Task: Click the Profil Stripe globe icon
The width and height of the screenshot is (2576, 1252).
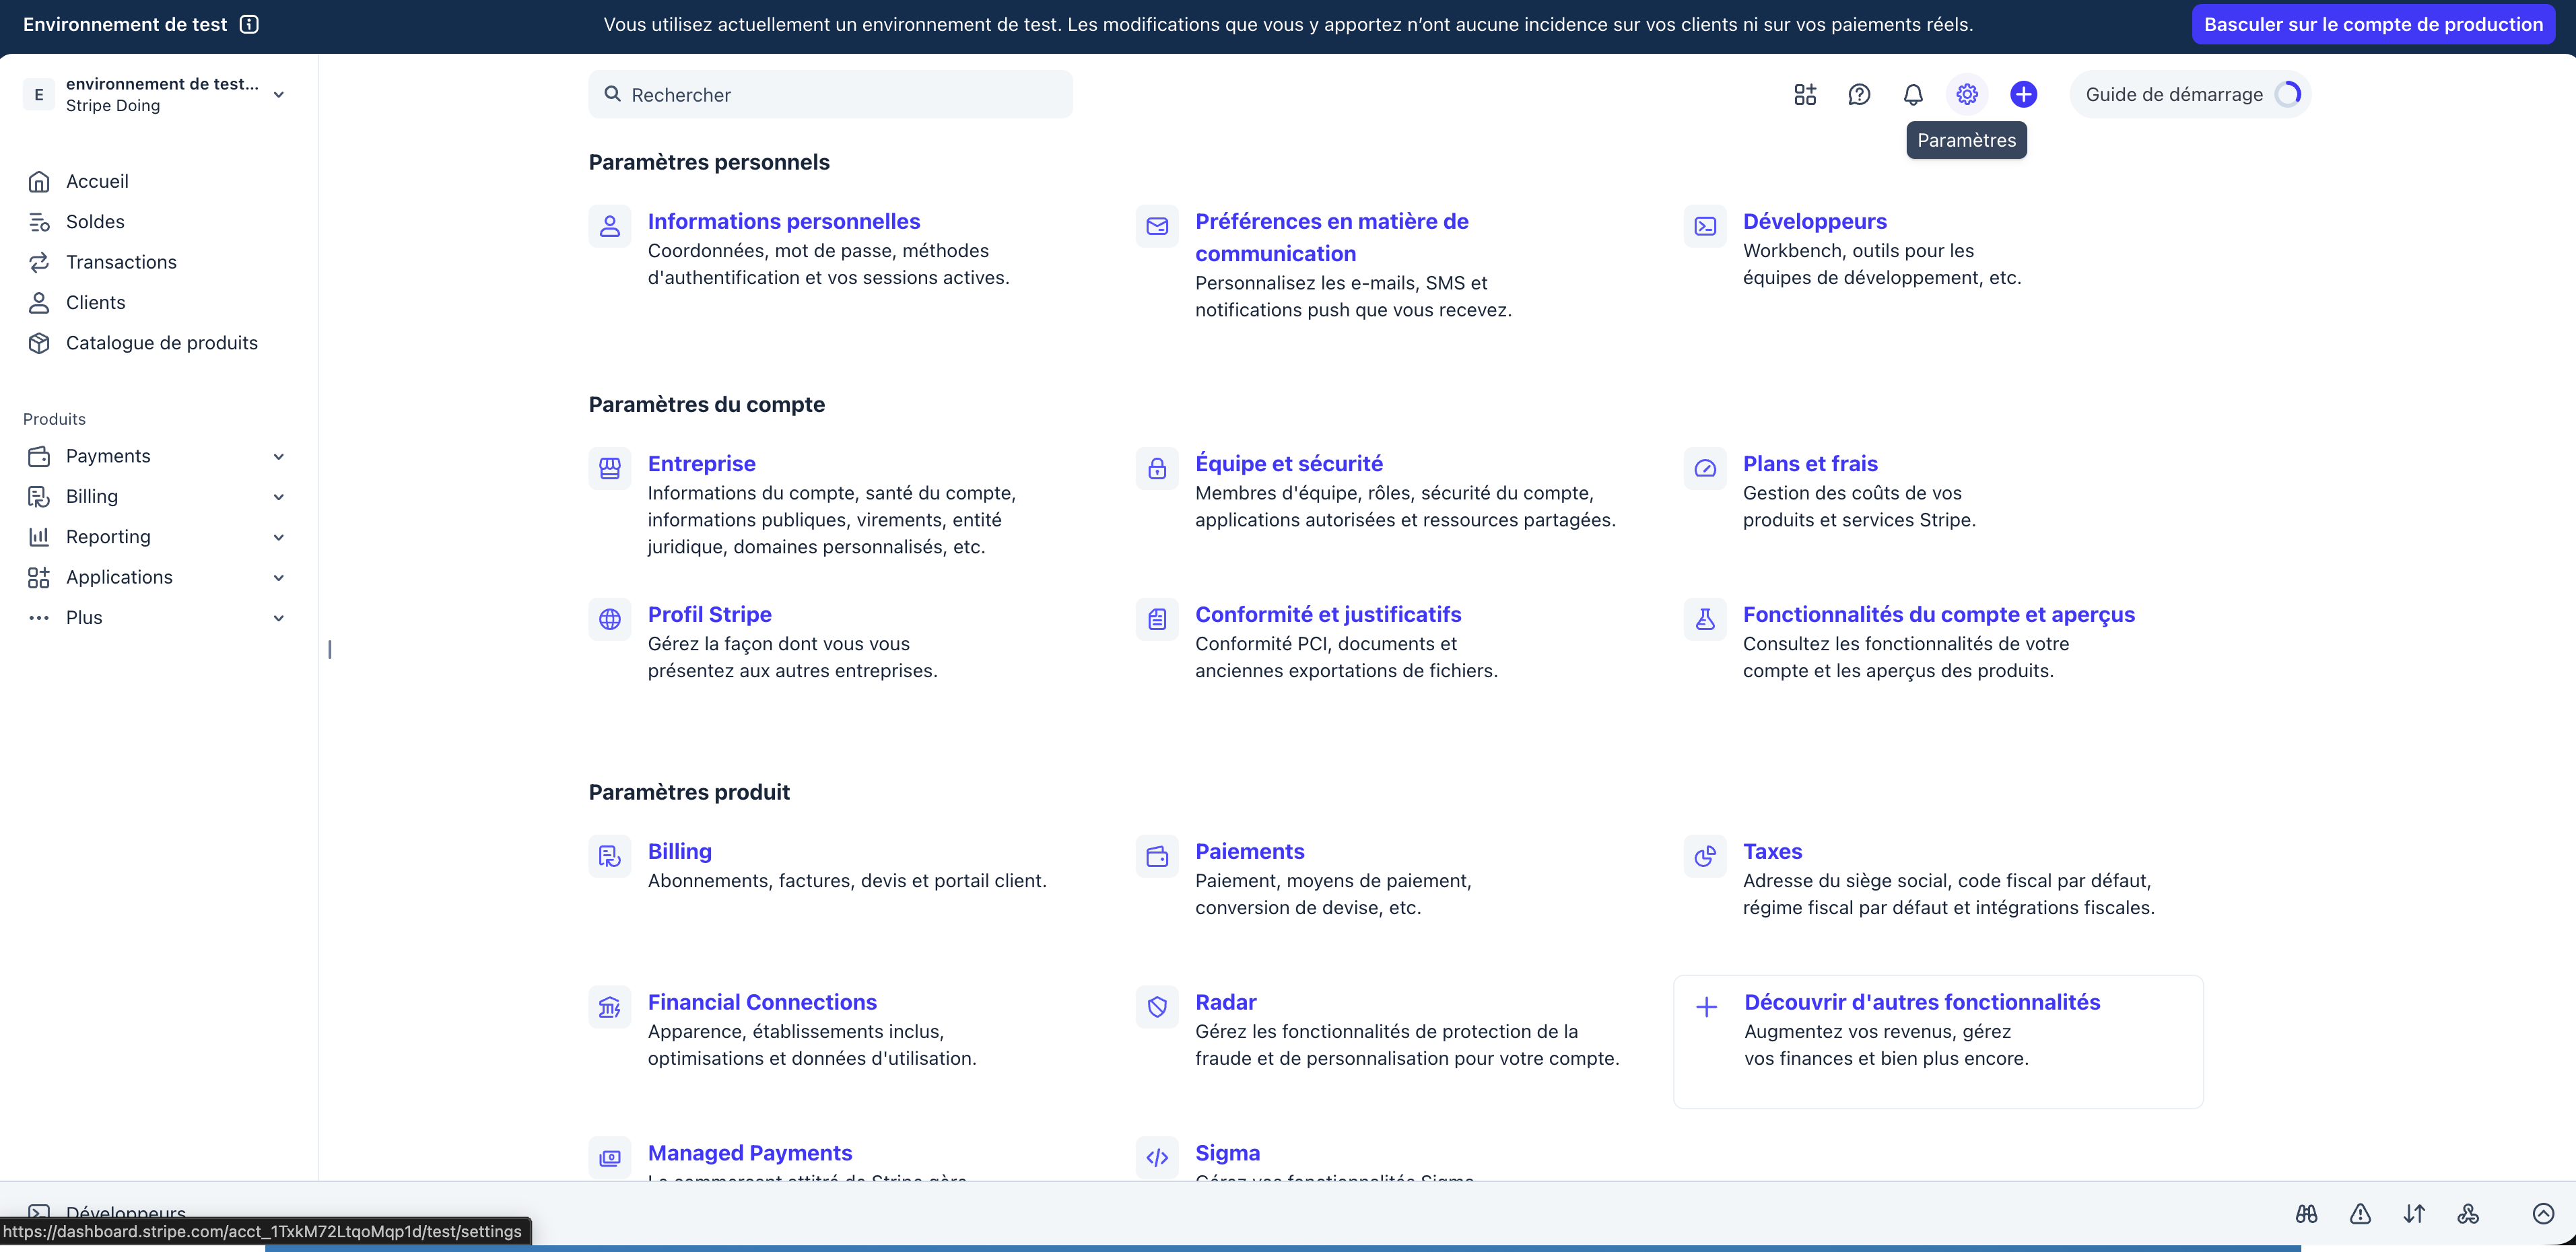Action: [610, 619]
